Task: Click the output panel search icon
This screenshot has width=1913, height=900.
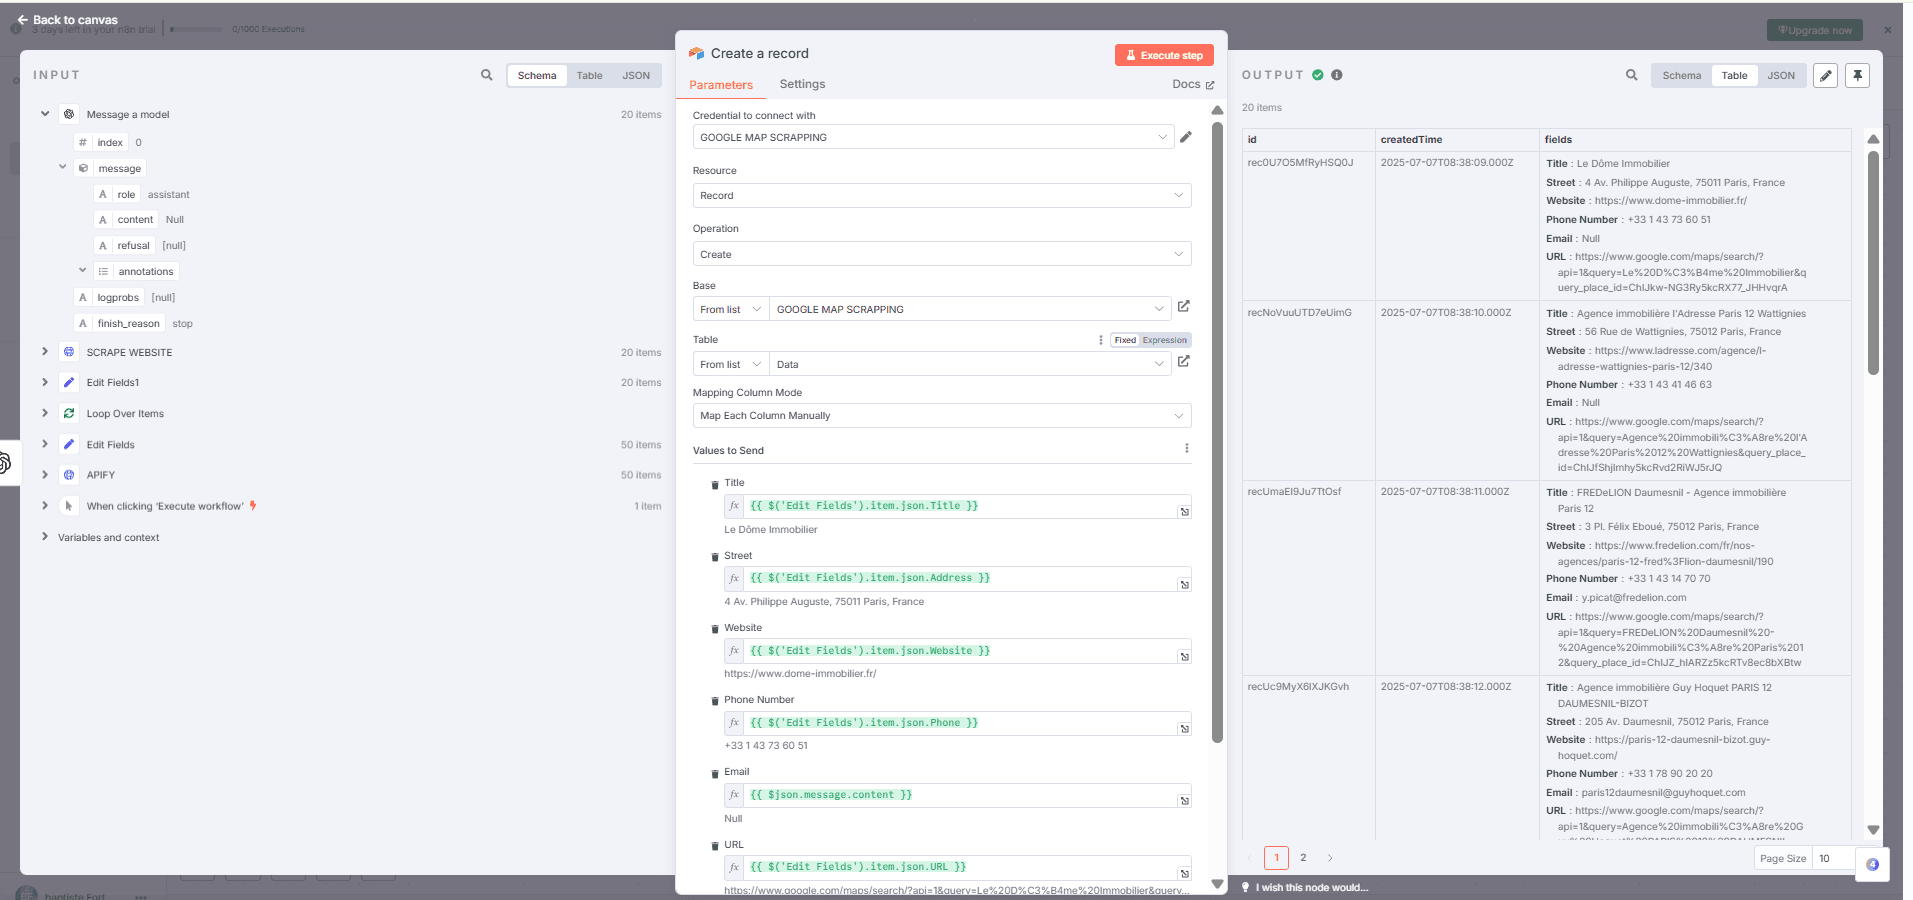Action: coord(1631,75)
